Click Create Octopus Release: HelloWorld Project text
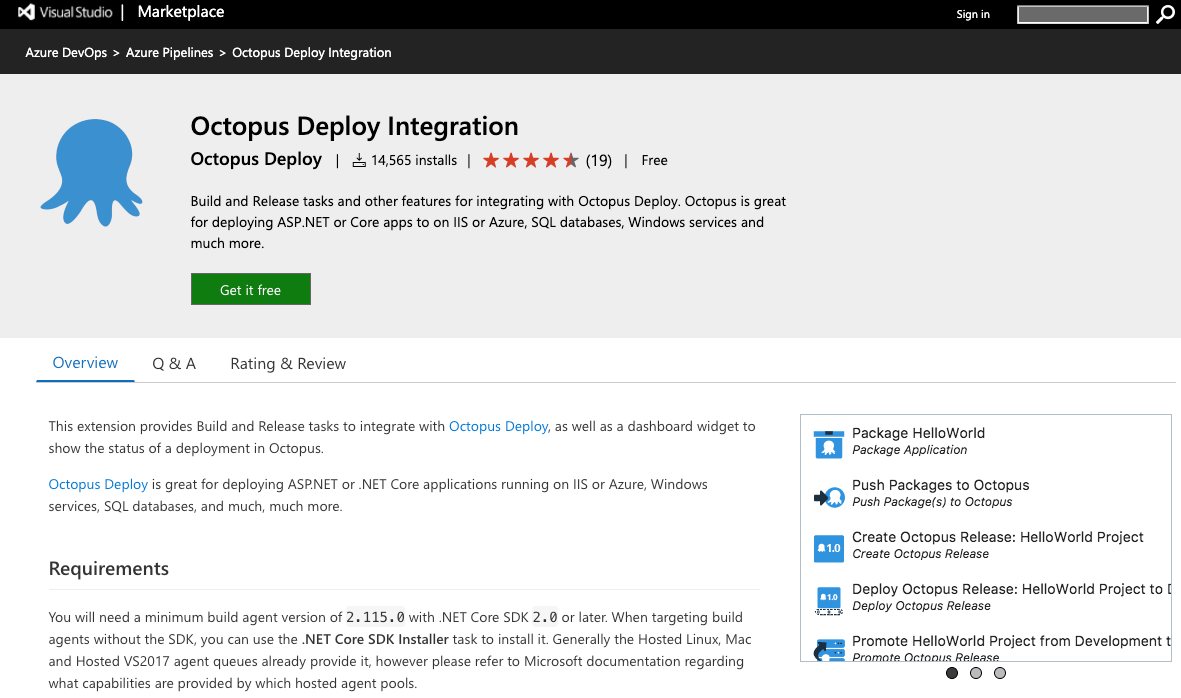The image size is (1181, 698). [x=997, y=537]
